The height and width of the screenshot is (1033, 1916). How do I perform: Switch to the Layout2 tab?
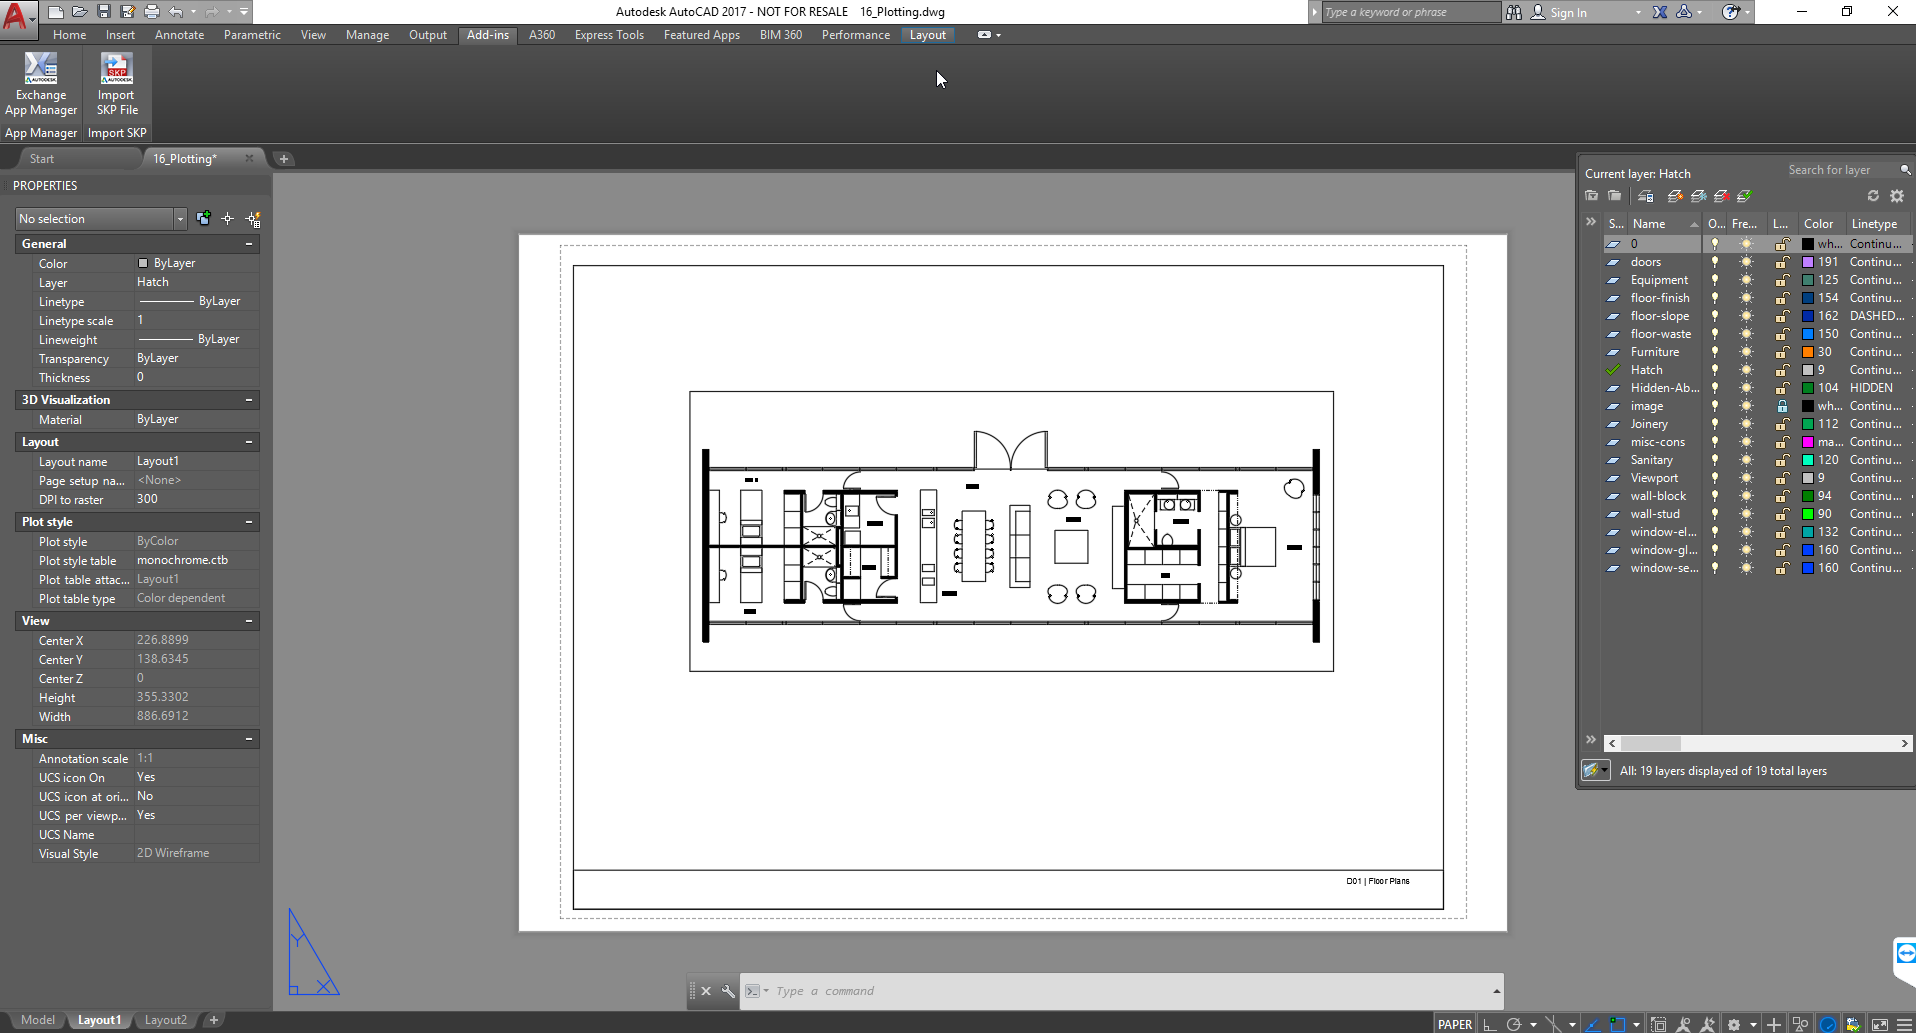coord(165,1019)
